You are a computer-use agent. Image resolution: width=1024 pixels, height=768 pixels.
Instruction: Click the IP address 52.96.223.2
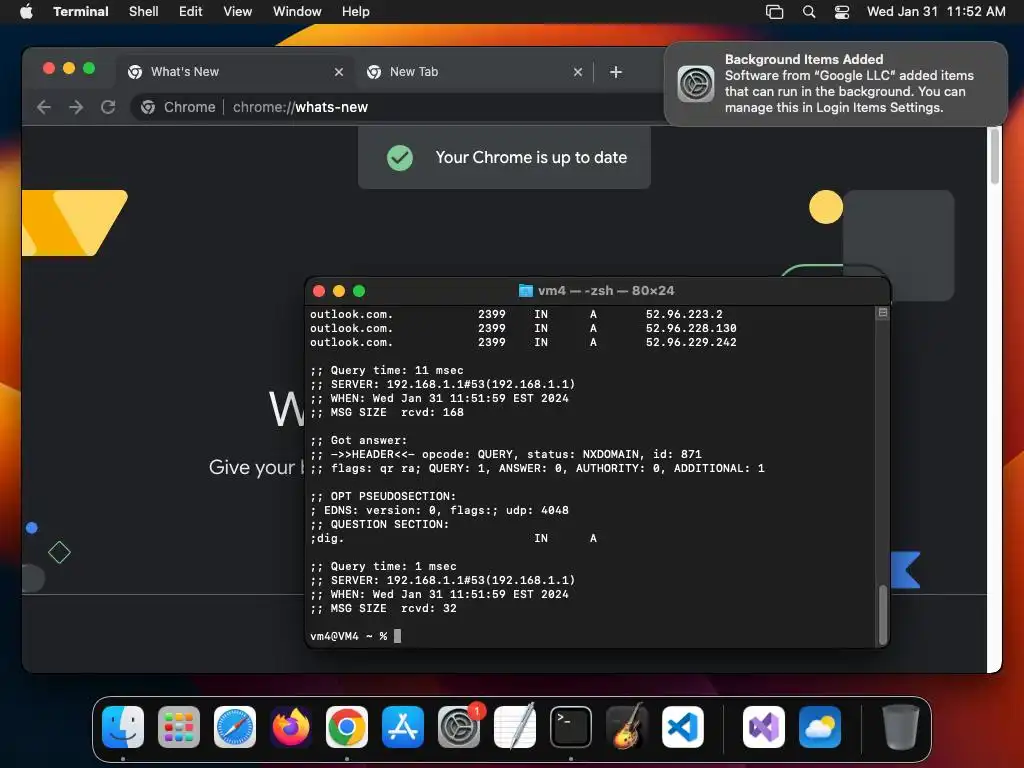click(684, 314)
